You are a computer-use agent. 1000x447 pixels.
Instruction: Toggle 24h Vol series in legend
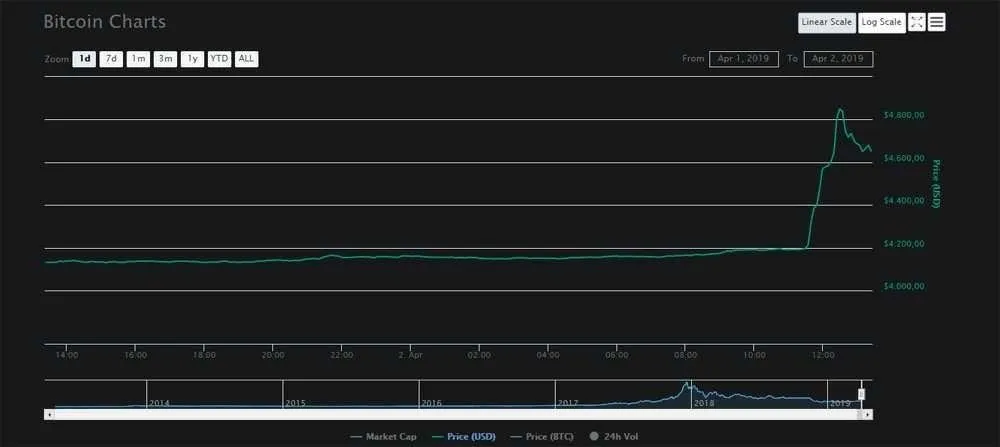coord(614,437)
